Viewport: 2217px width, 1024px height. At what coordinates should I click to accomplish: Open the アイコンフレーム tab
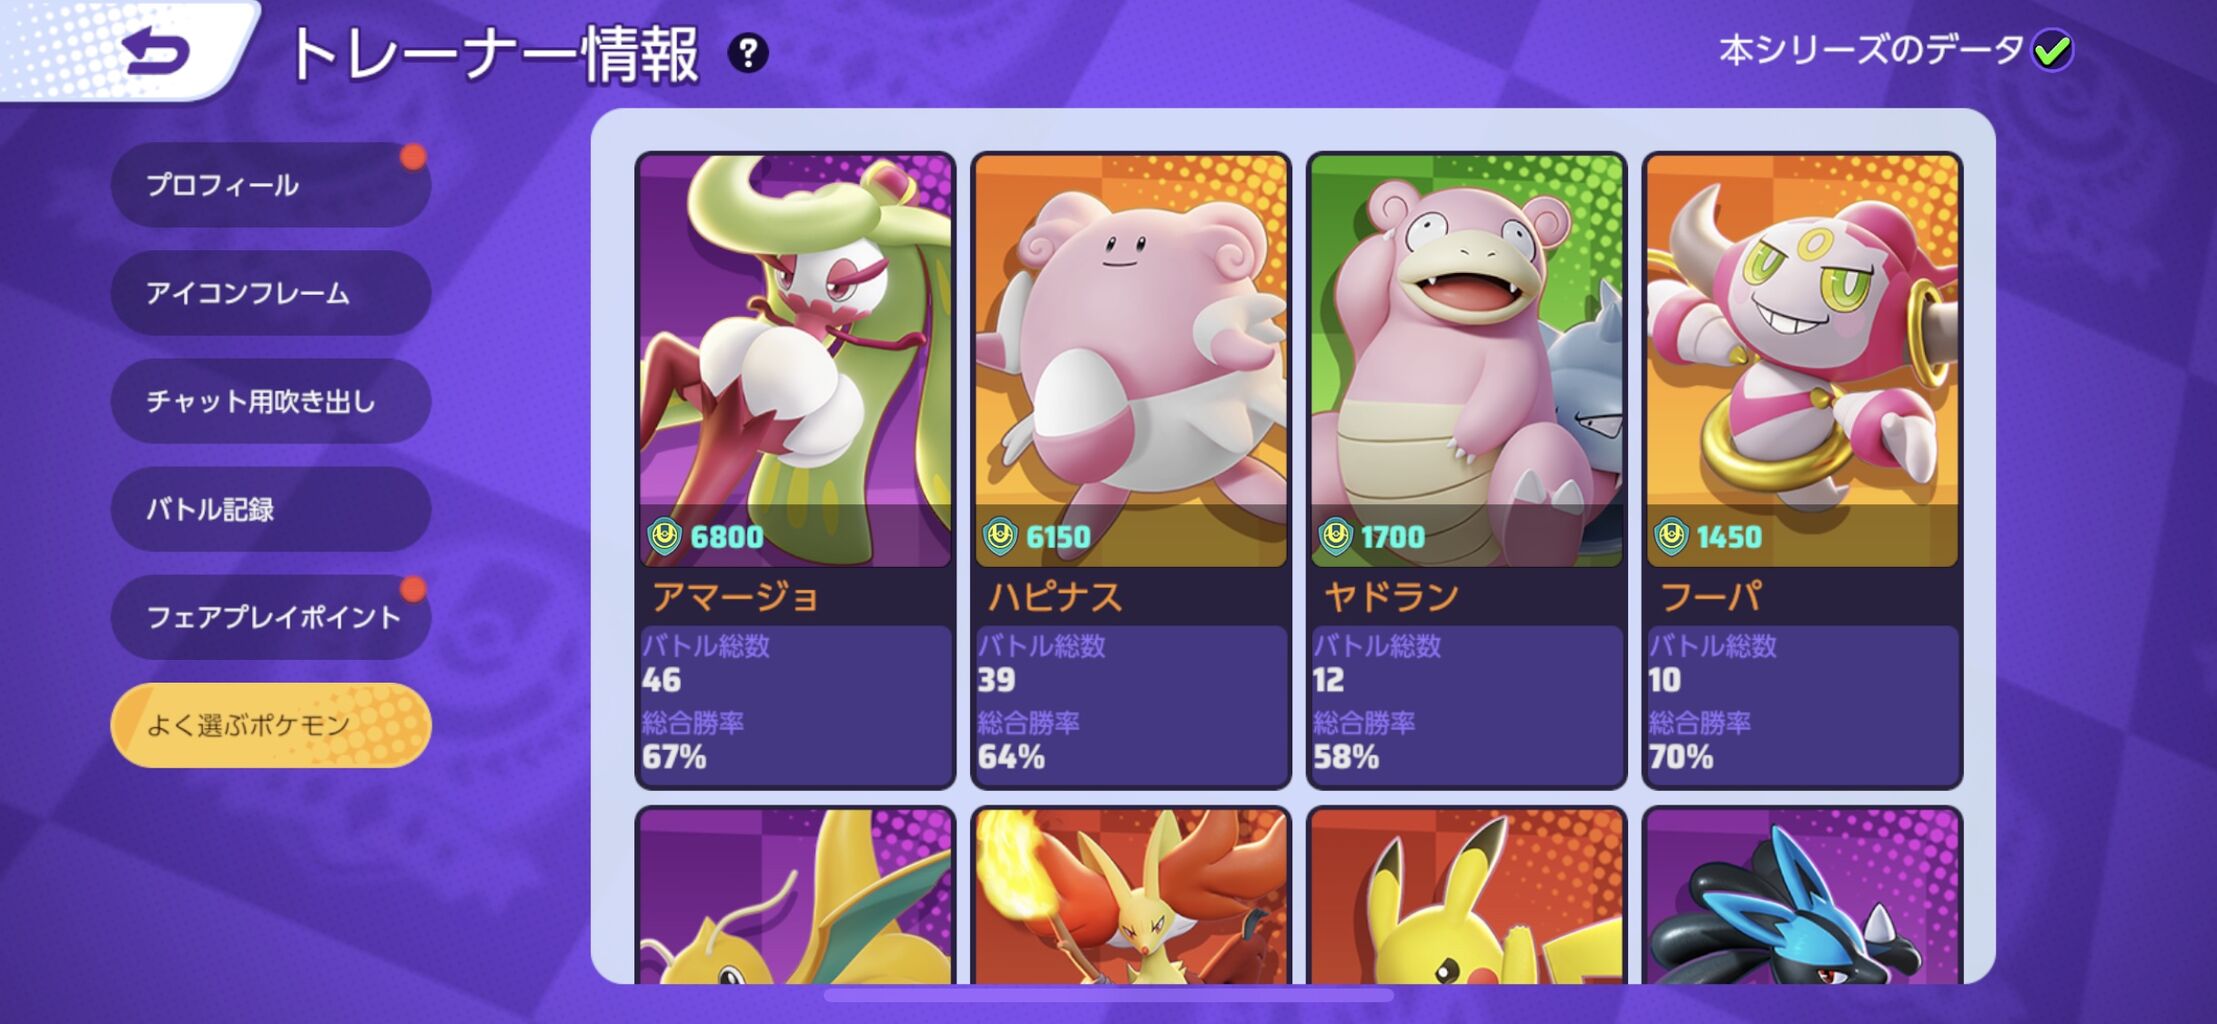pyautogui.click(x=271, y=293)
